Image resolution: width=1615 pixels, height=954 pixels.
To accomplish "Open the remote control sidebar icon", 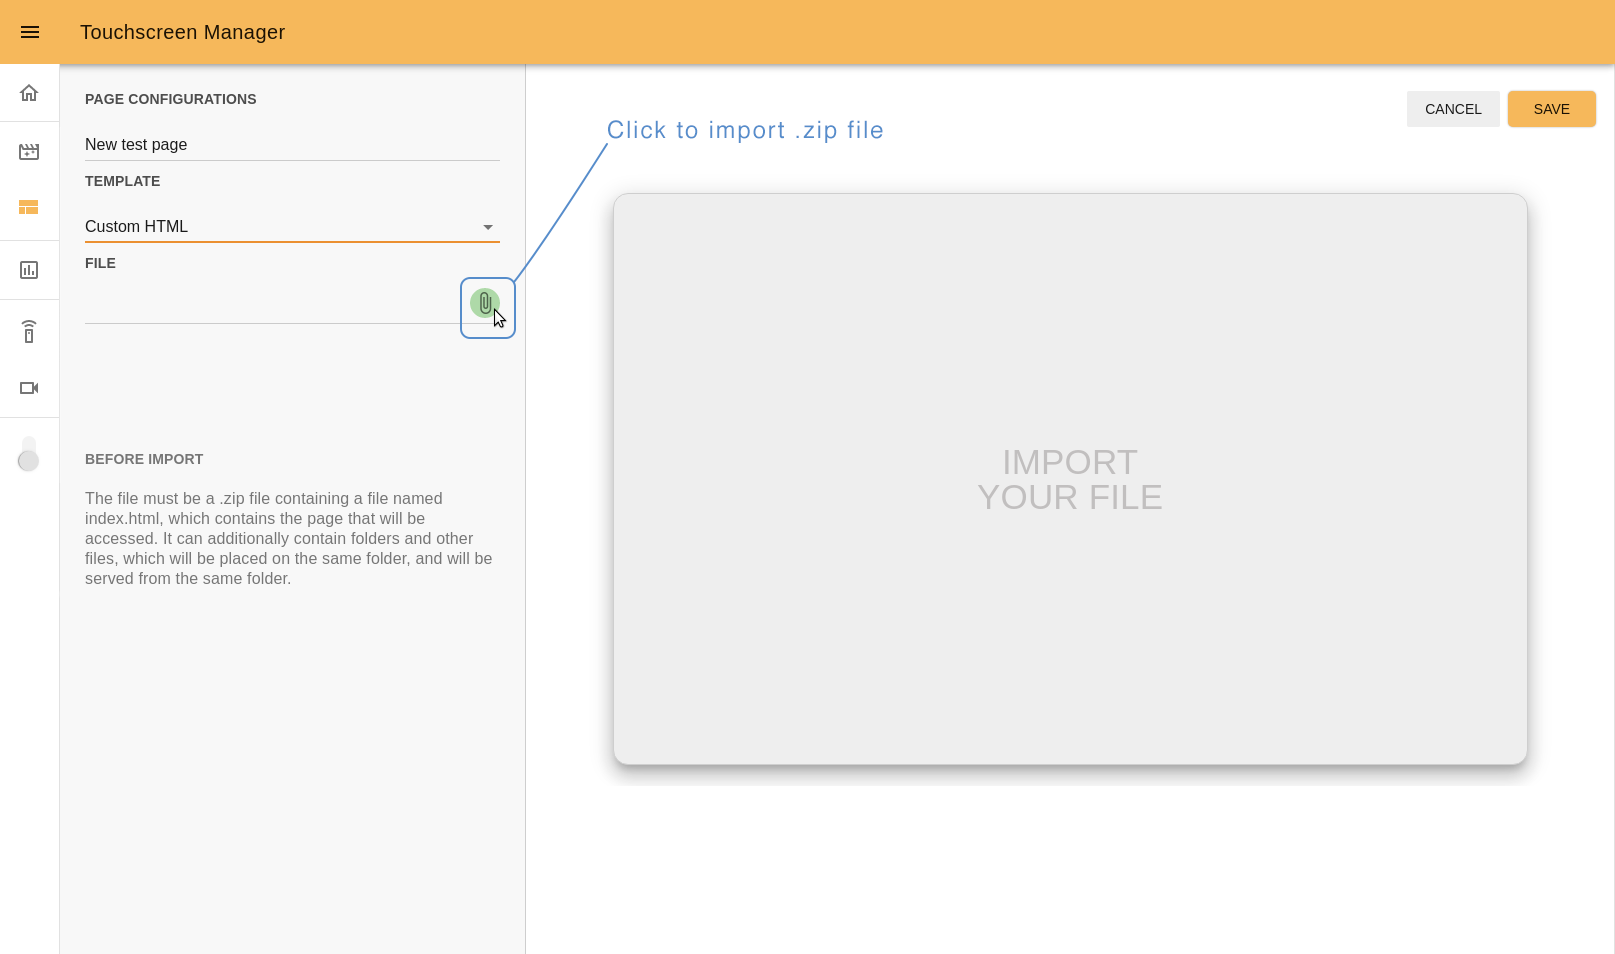I will (29, 331).
